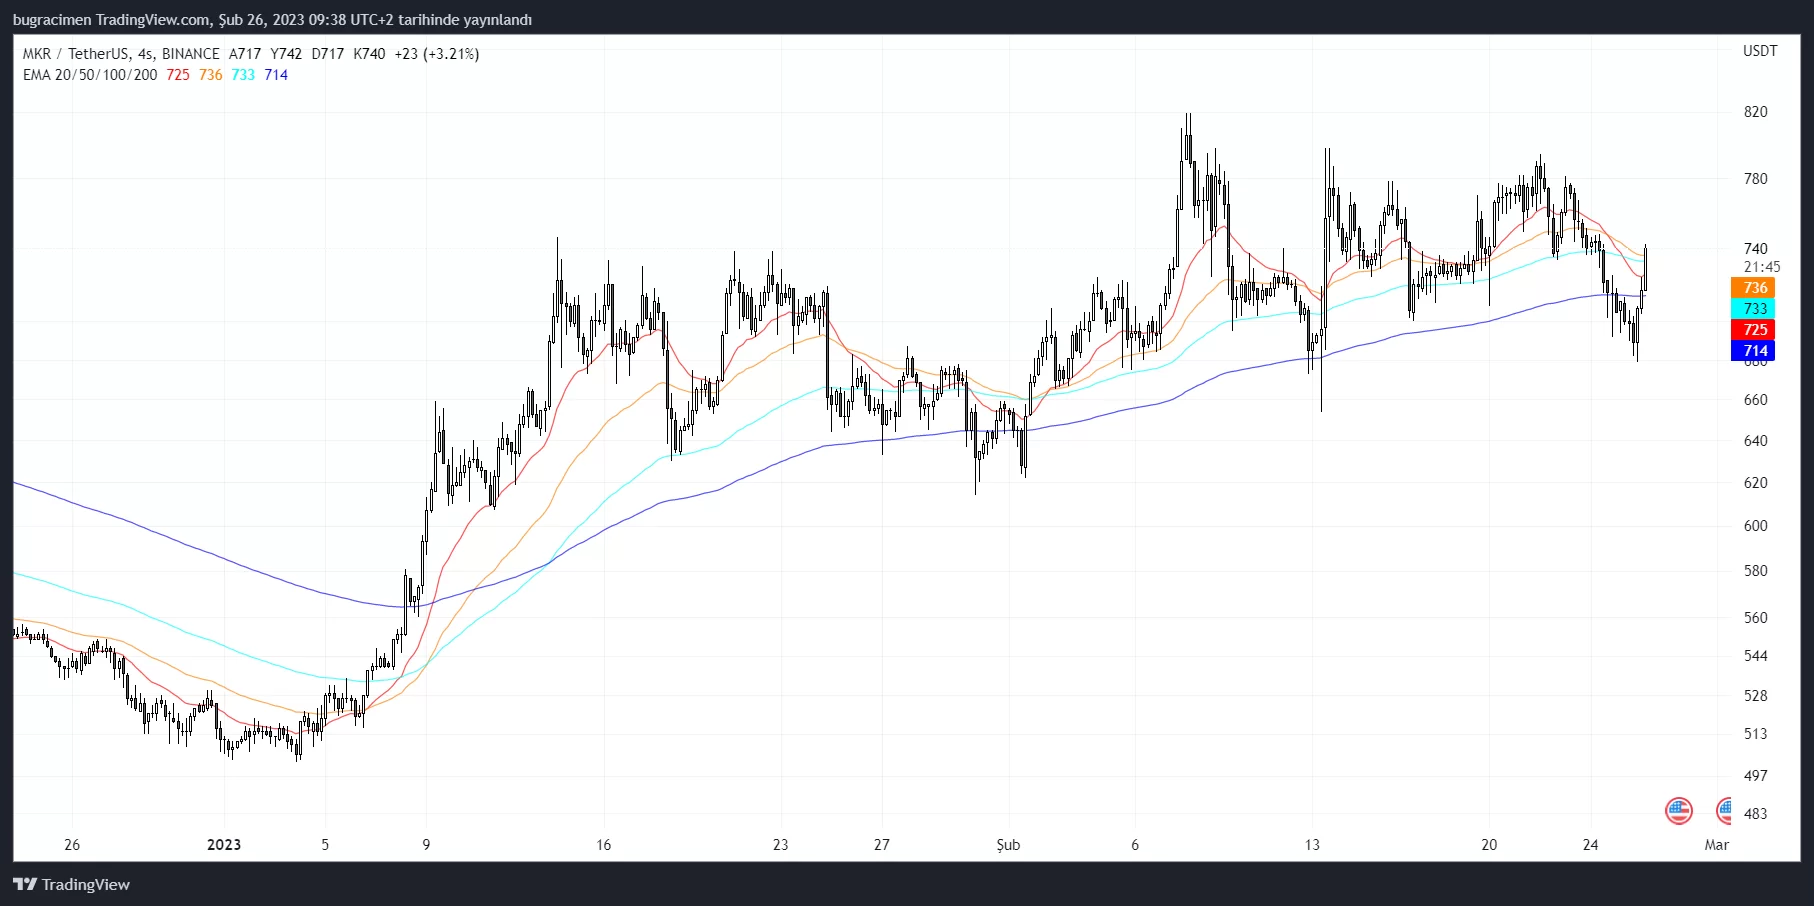Click the red 725 value in EMA legend
This screenshot has height=906, width=1814.
coord(178,75)
